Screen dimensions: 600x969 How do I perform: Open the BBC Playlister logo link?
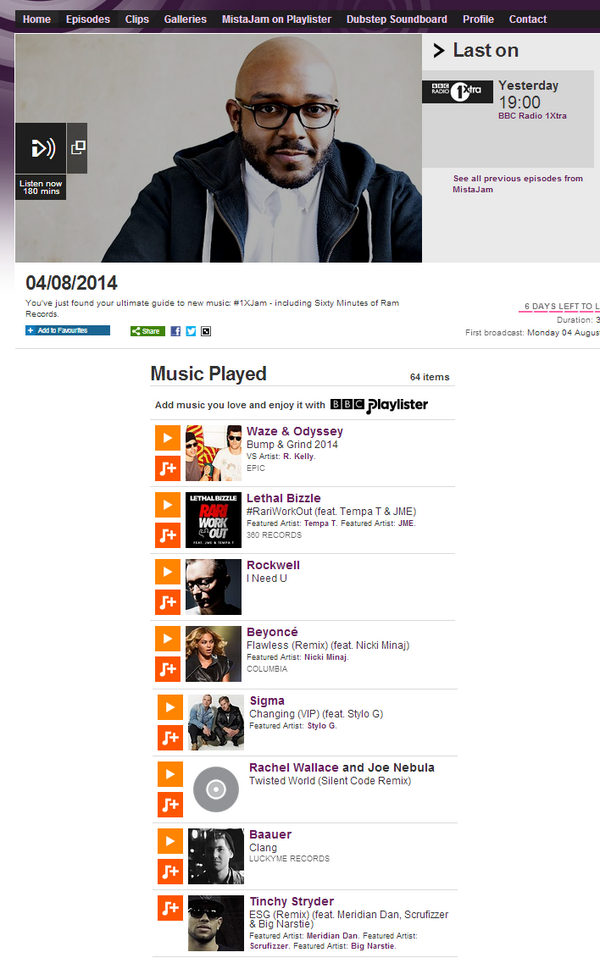pyautogui.click(x=379, y=405)
